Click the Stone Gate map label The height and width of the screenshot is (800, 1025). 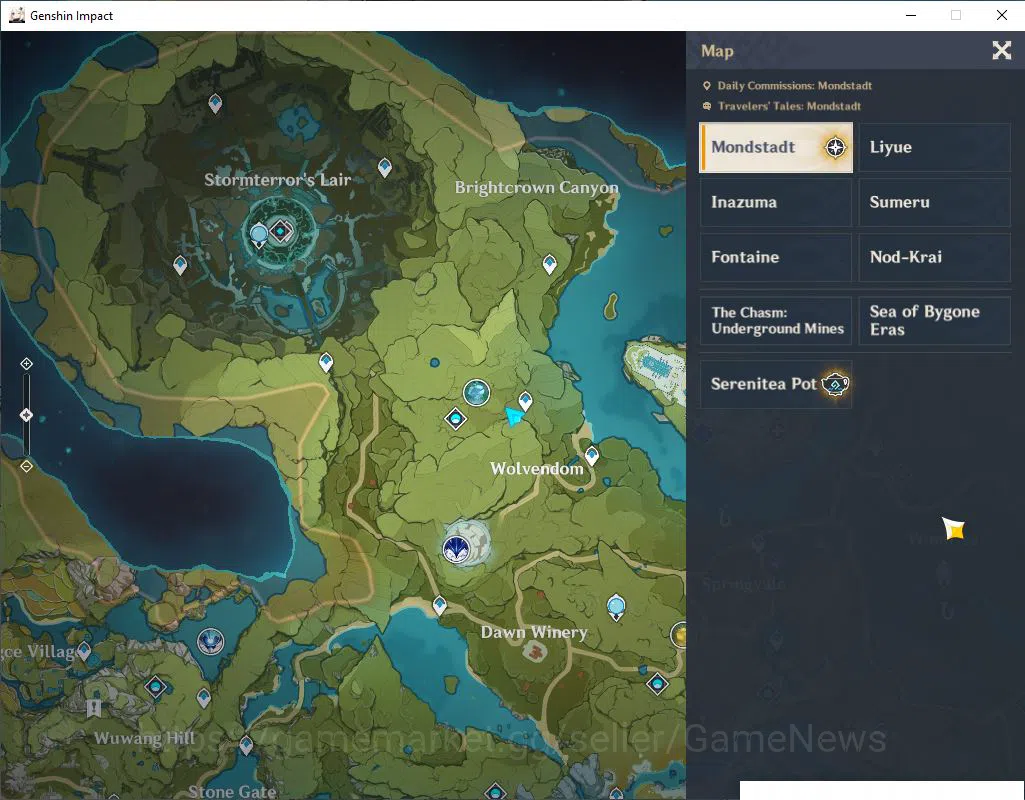[x=232, y=792]
